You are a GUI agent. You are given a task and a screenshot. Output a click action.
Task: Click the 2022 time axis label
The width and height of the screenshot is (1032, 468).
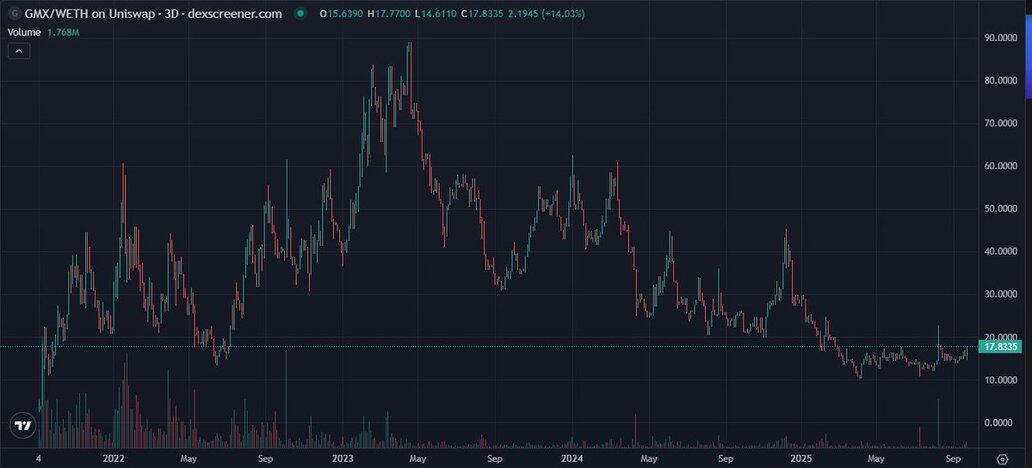(114, 458)
